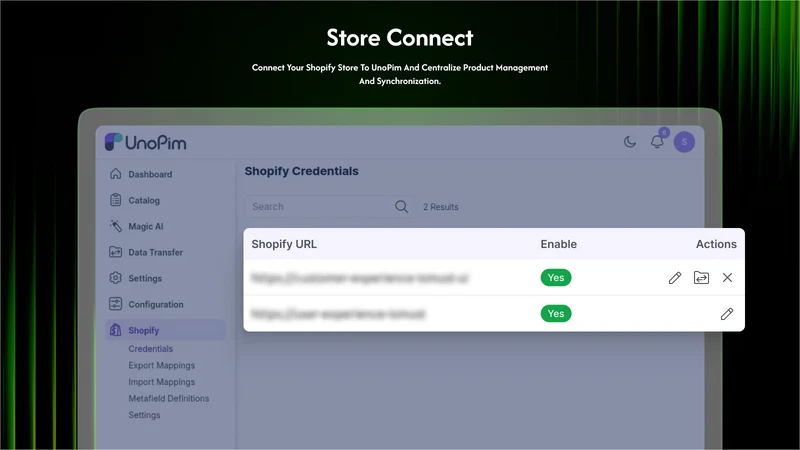
Task: Open the user avatar S menu
Action: [684, 142]
